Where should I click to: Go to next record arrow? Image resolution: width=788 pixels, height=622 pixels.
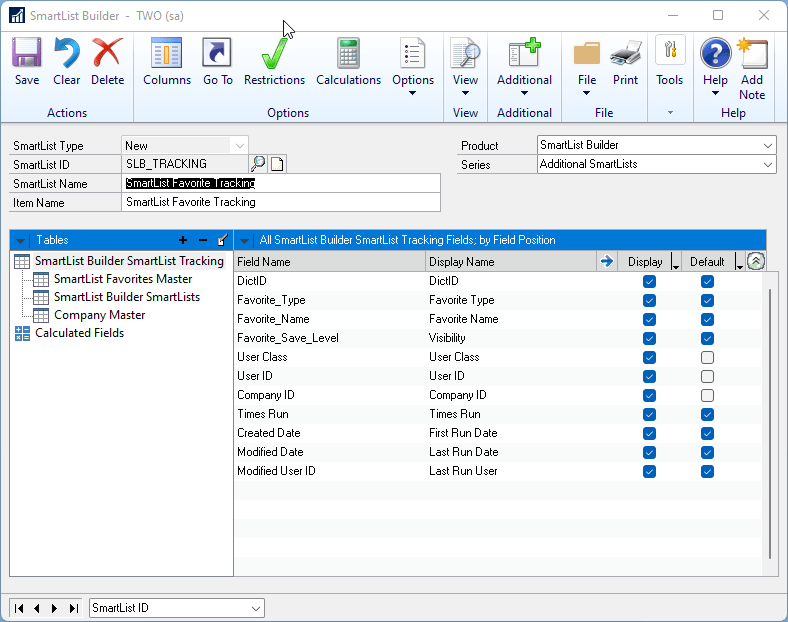pyautogui.click(x=54, y=608)
